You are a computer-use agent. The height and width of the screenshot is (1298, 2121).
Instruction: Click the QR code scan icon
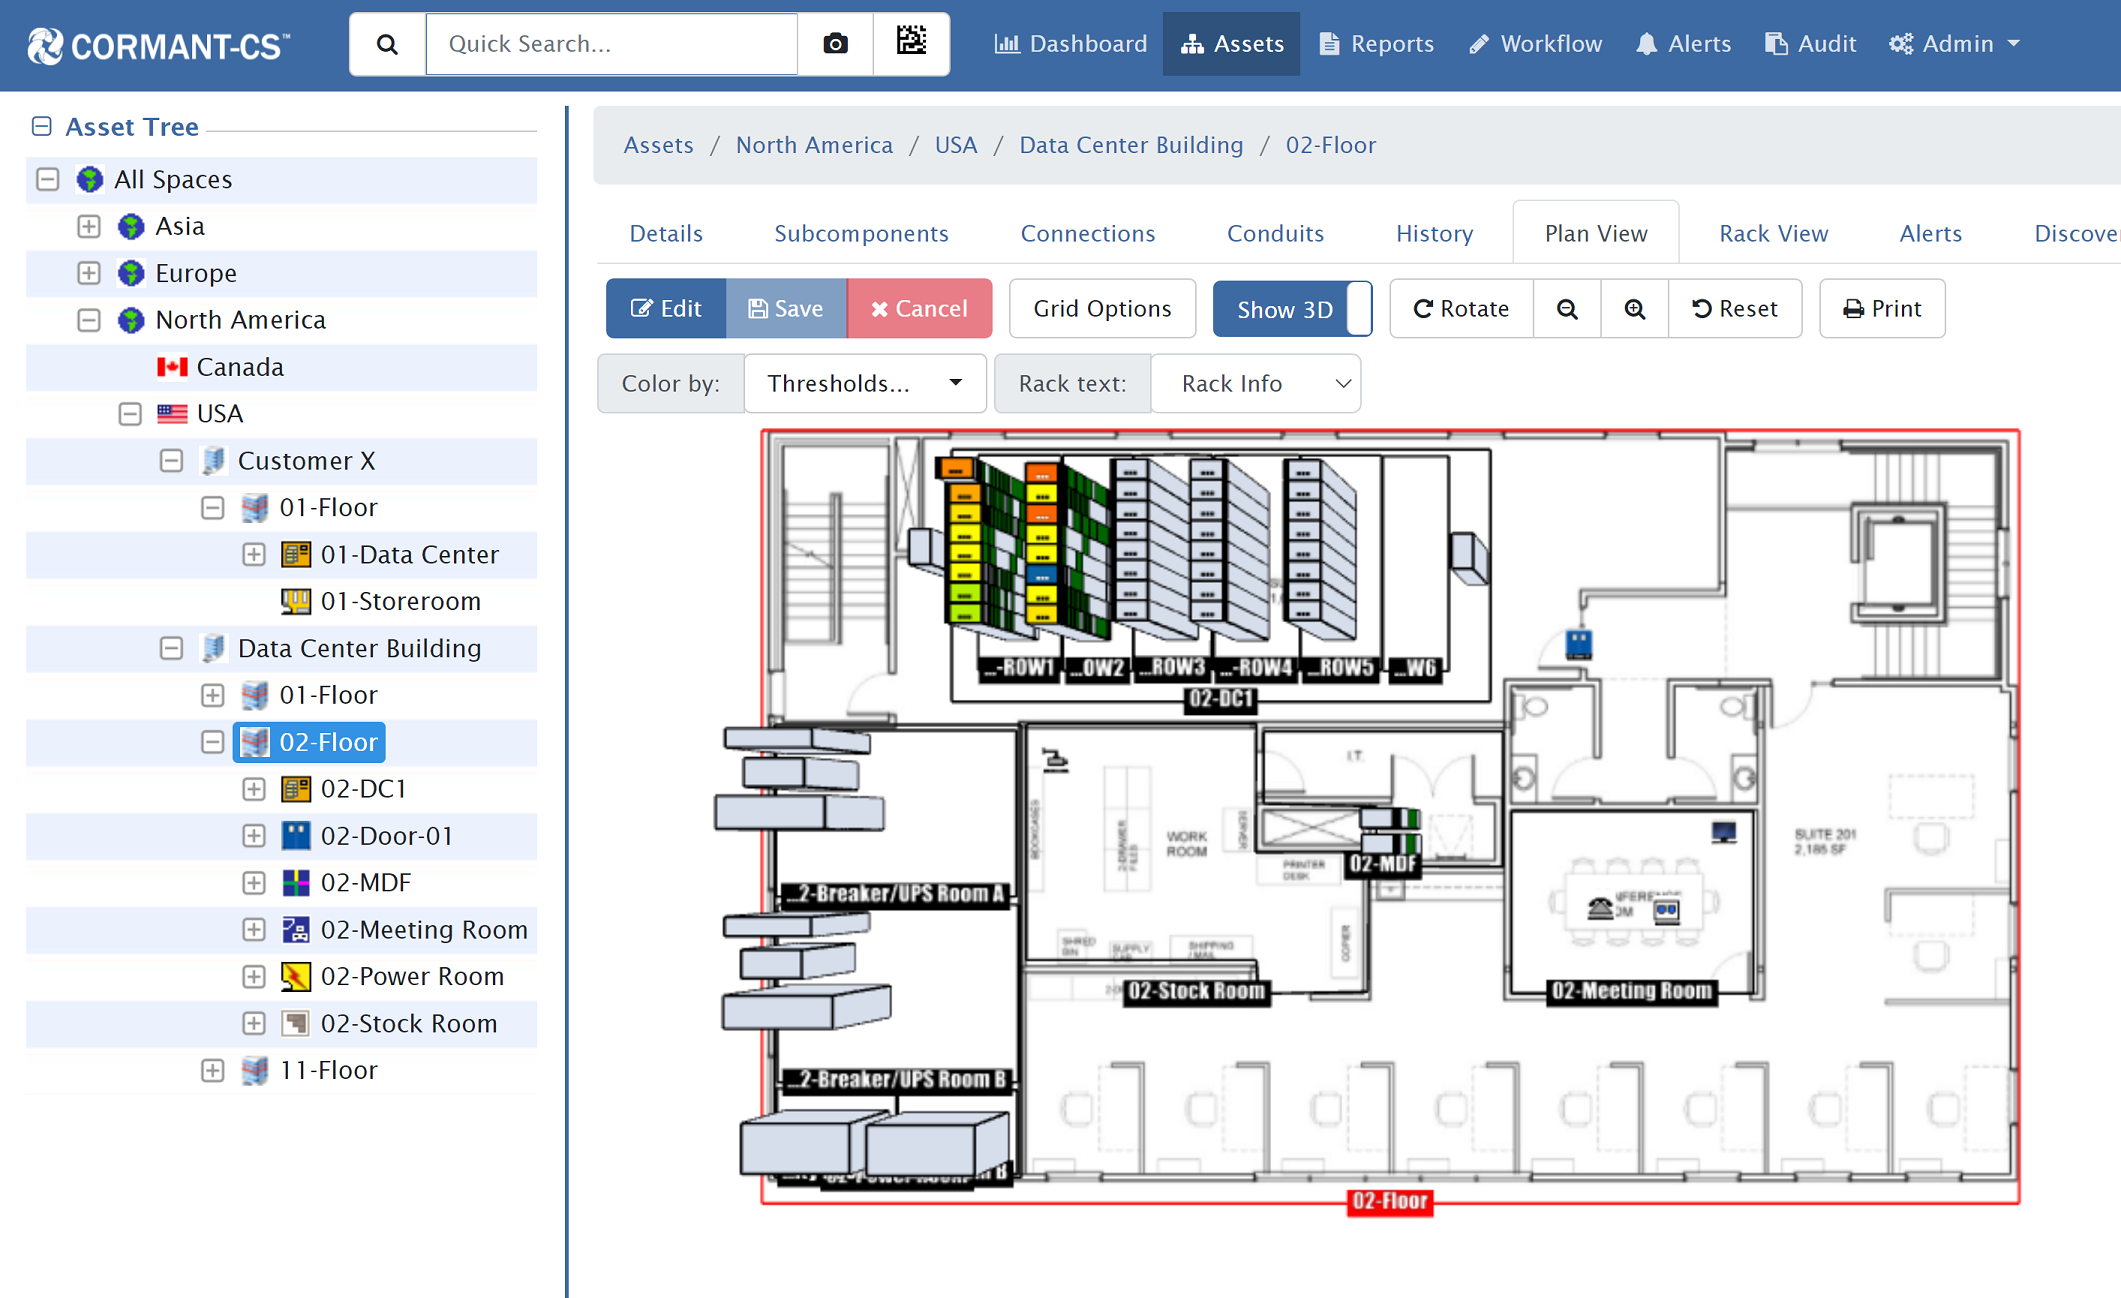[910, 42]
